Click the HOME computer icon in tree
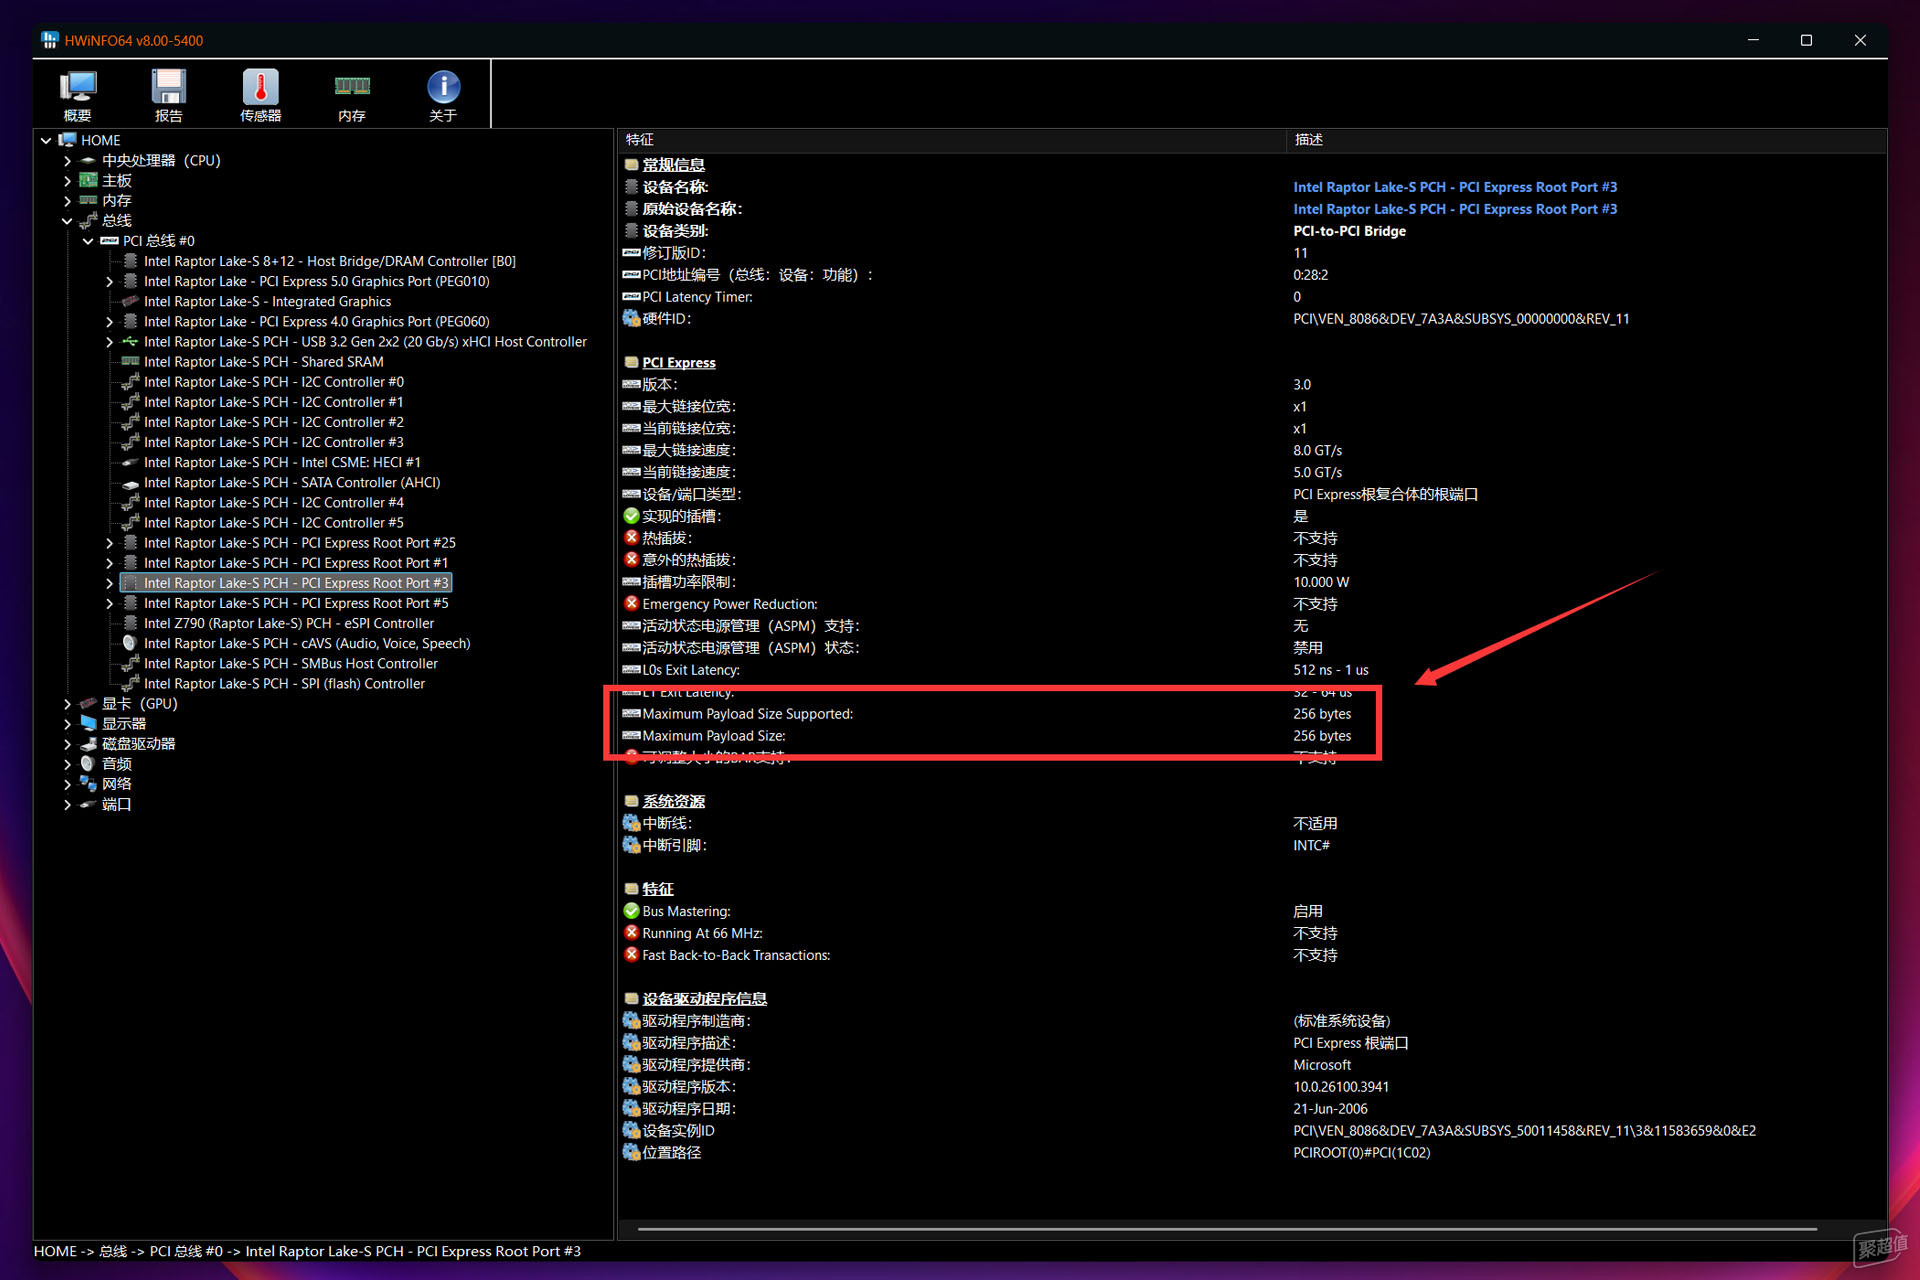 [68, 140]
